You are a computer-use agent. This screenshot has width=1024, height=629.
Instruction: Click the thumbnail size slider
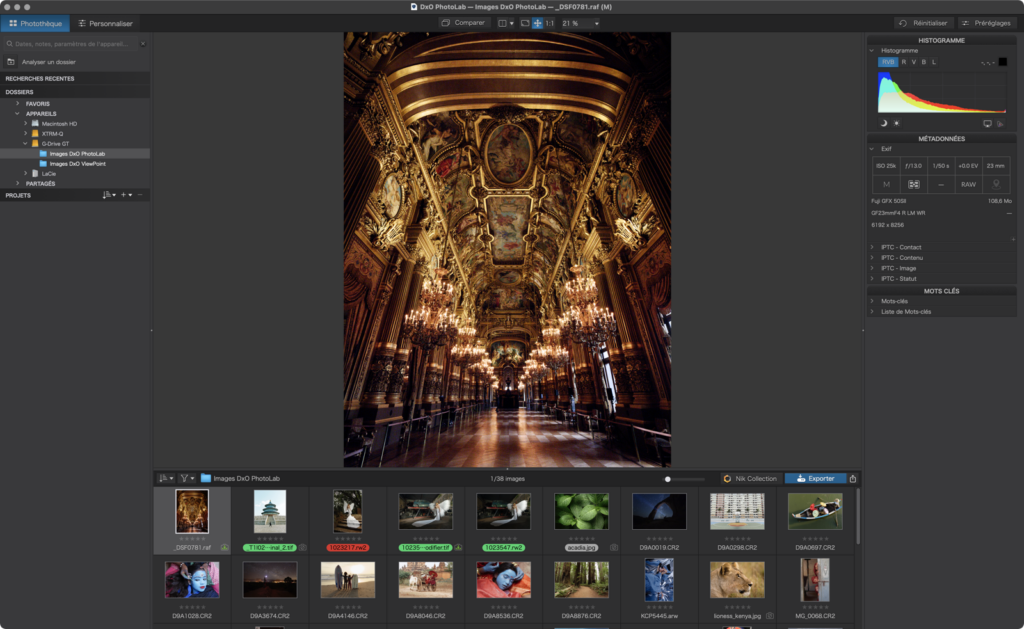684,479
